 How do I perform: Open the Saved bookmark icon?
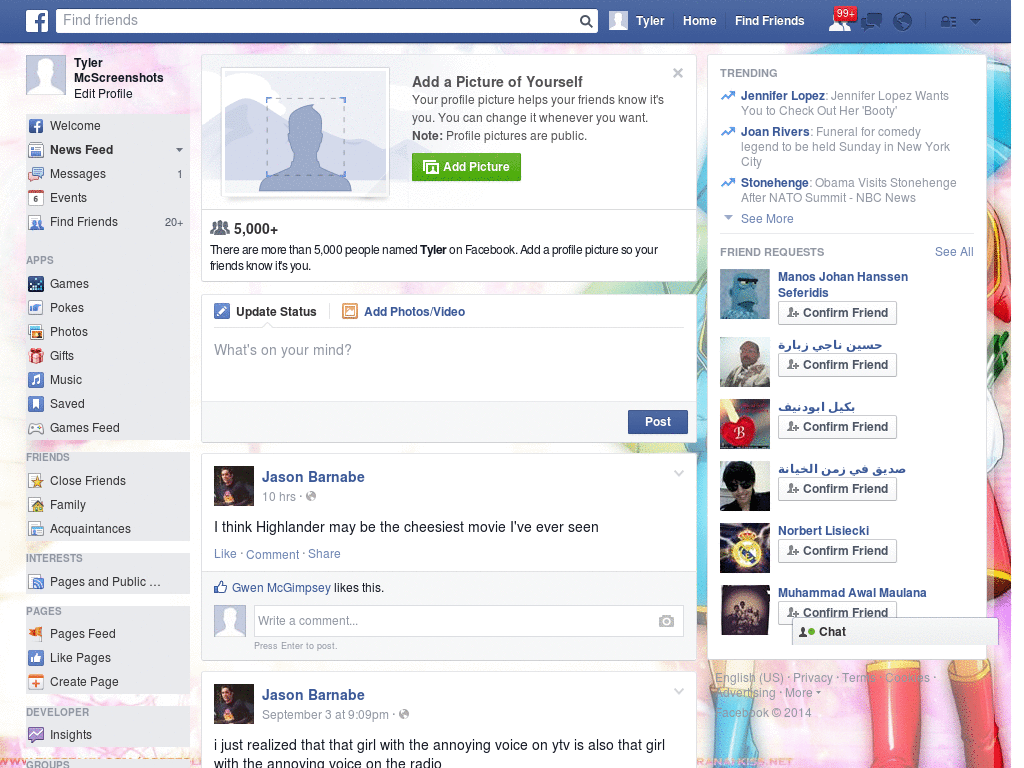pyautogui.click(x=36, y=404)
